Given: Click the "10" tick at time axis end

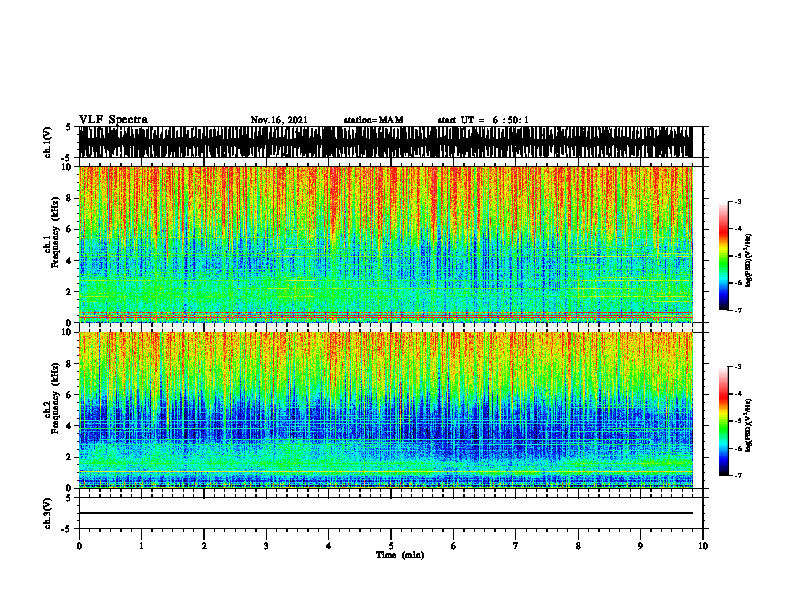Looking at the screenshot, I should 703,546.
